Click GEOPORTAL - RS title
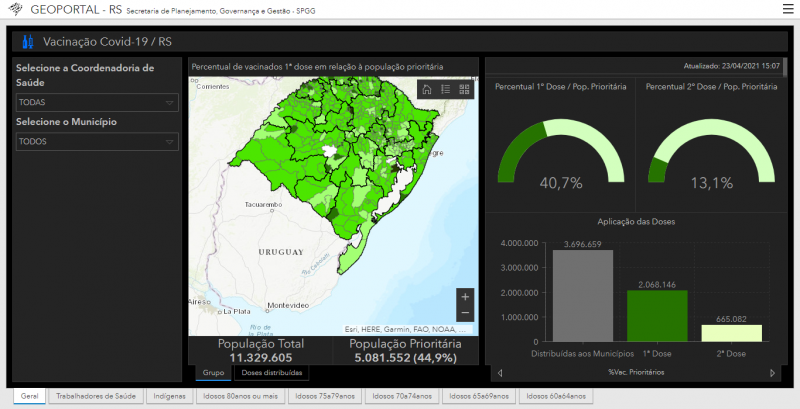Image resolution: width=800 pixels, height=409 pixels. 76,9
